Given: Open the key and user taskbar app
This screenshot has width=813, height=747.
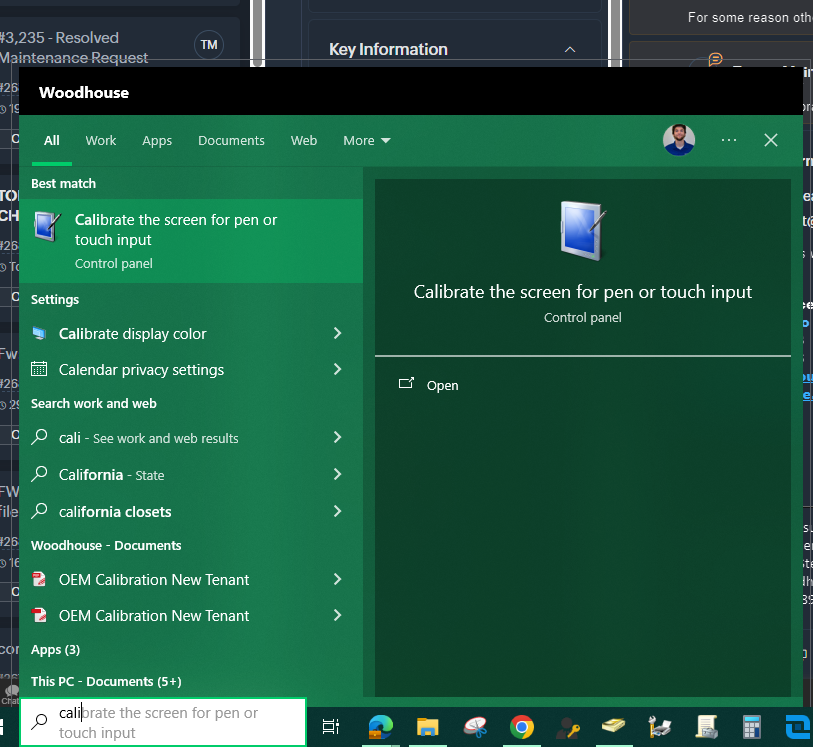Looking at the screenshot, I should tap(568, 727).
